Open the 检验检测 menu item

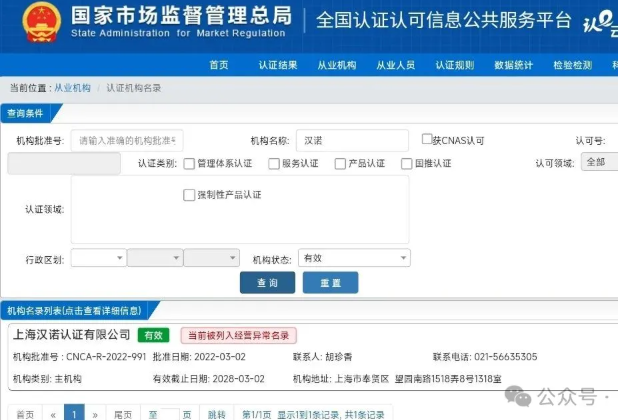pyautogui.click(x=573, y=65)
